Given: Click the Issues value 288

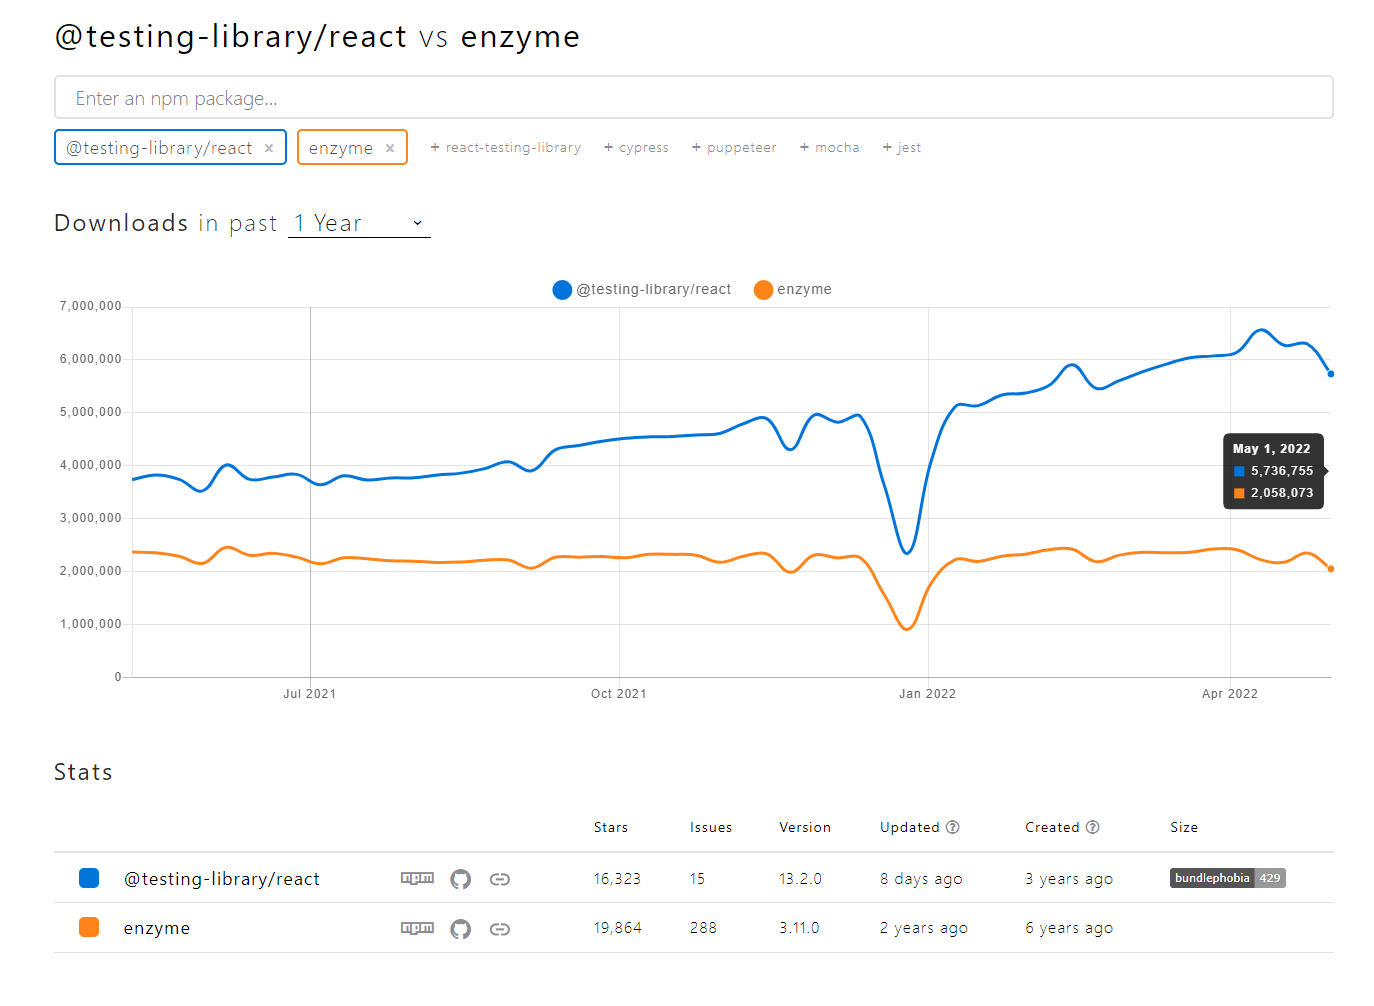Looking at the screenshot, I should [703, 928].
